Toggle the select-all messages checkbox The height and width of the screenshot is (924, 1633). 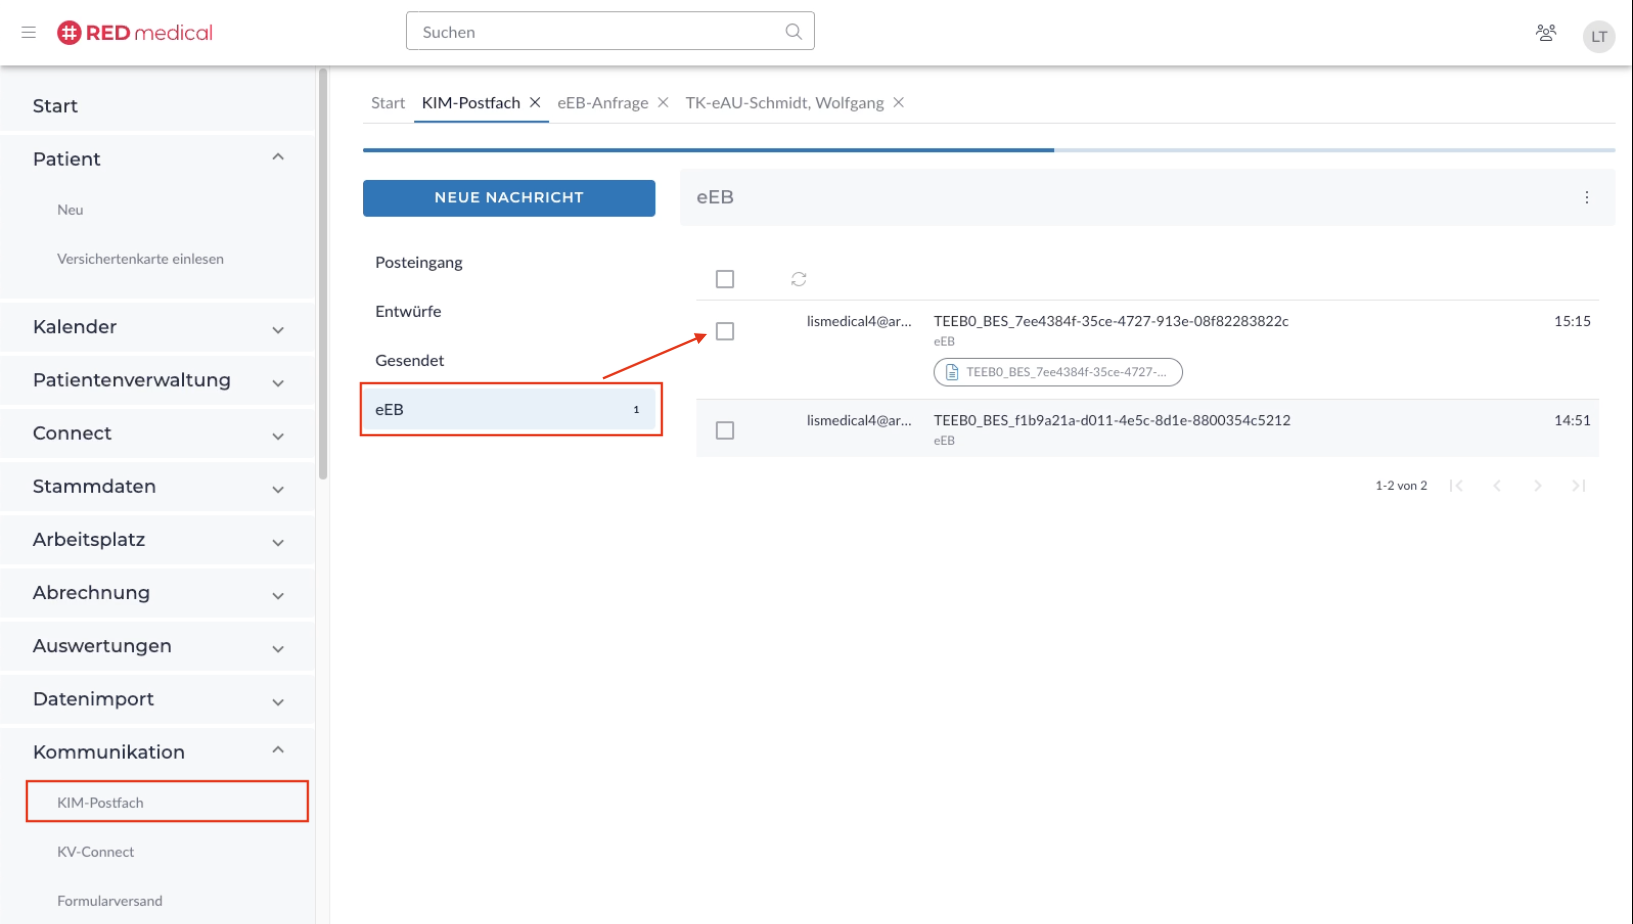pos(725,279)
